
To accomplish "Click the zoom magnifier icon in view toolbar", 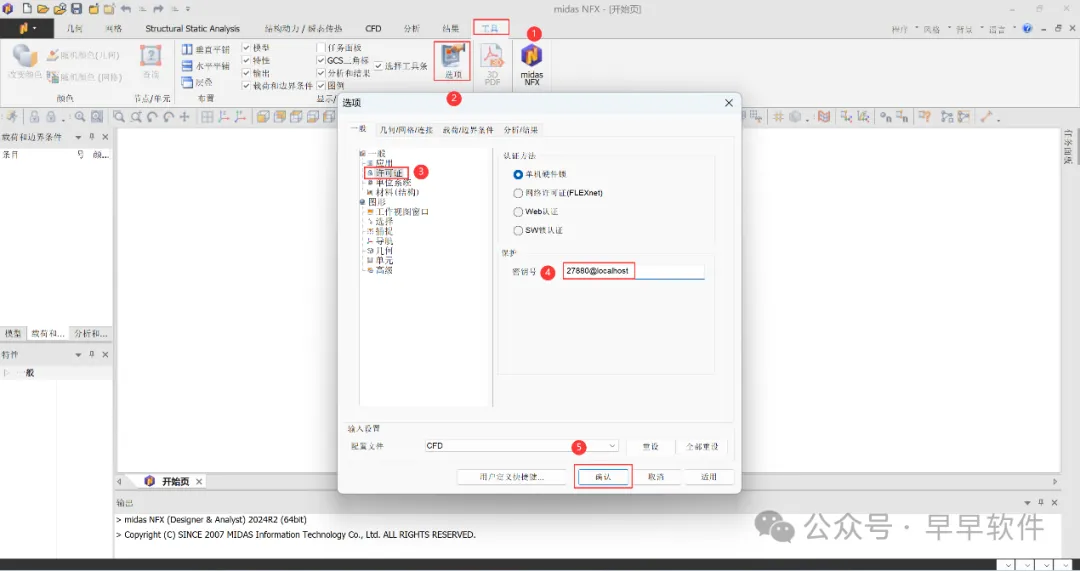I will click(119, 117).
